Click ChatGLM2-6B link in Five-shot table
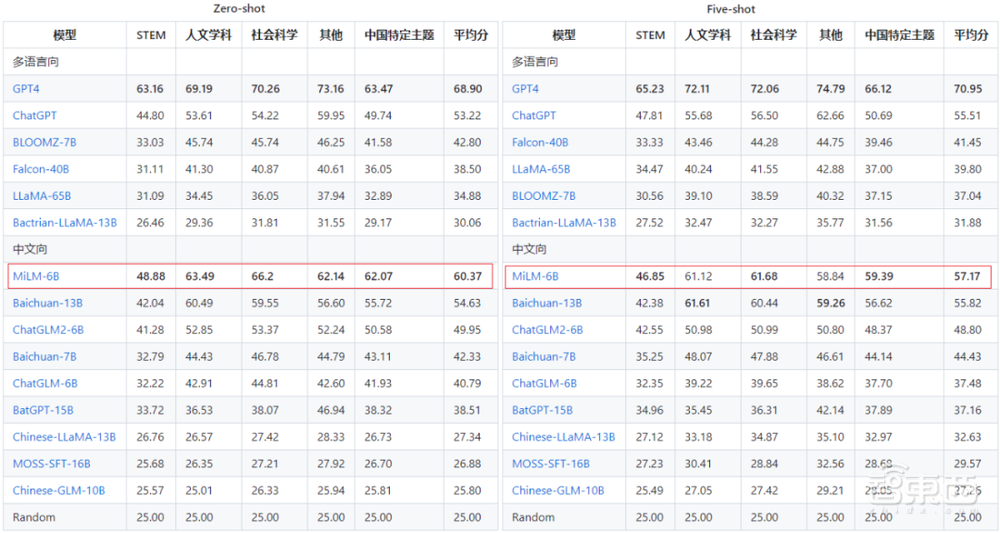The height and width of the screenshot is (533, 1000). pos(548,330)
